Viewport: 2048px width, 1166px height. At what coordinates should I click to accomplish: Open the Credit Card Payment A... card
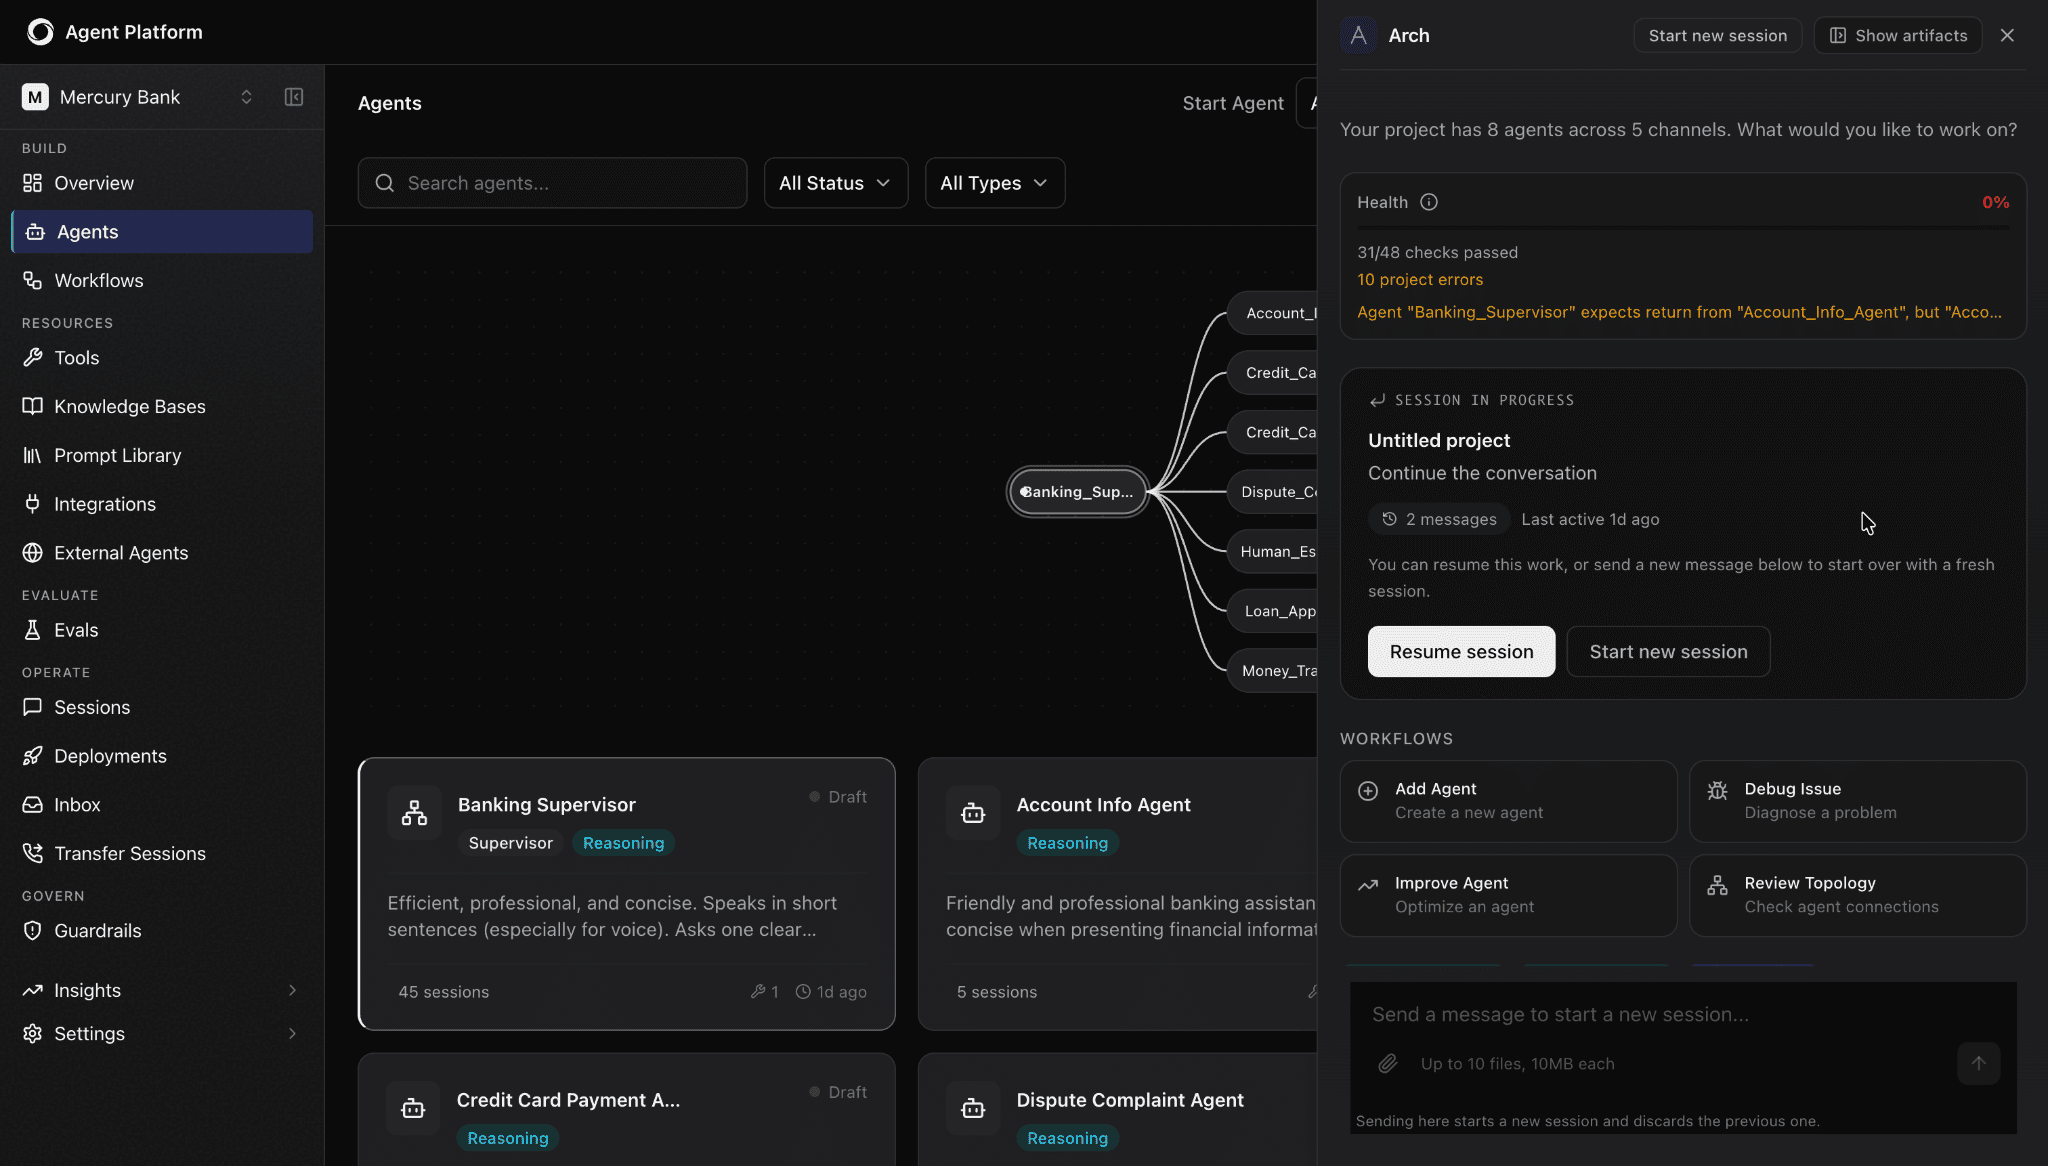coord(627,1109)
